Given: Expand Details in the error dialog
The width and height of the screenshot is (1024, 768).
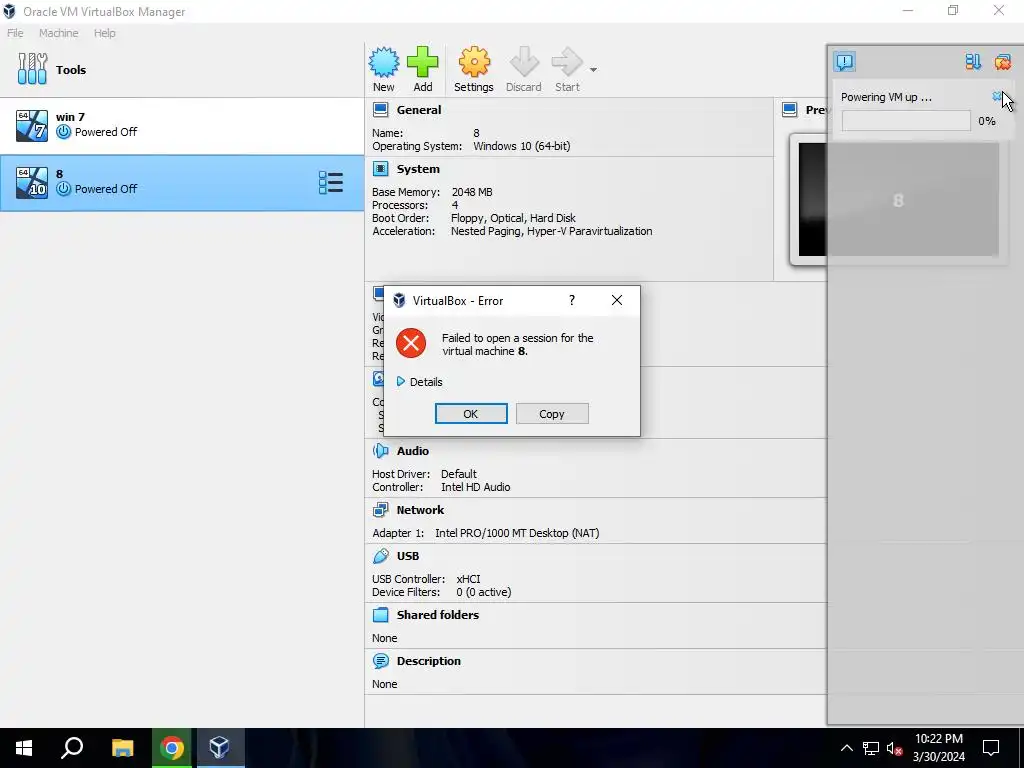Looking at the screenshot, I should pos(419,382).
